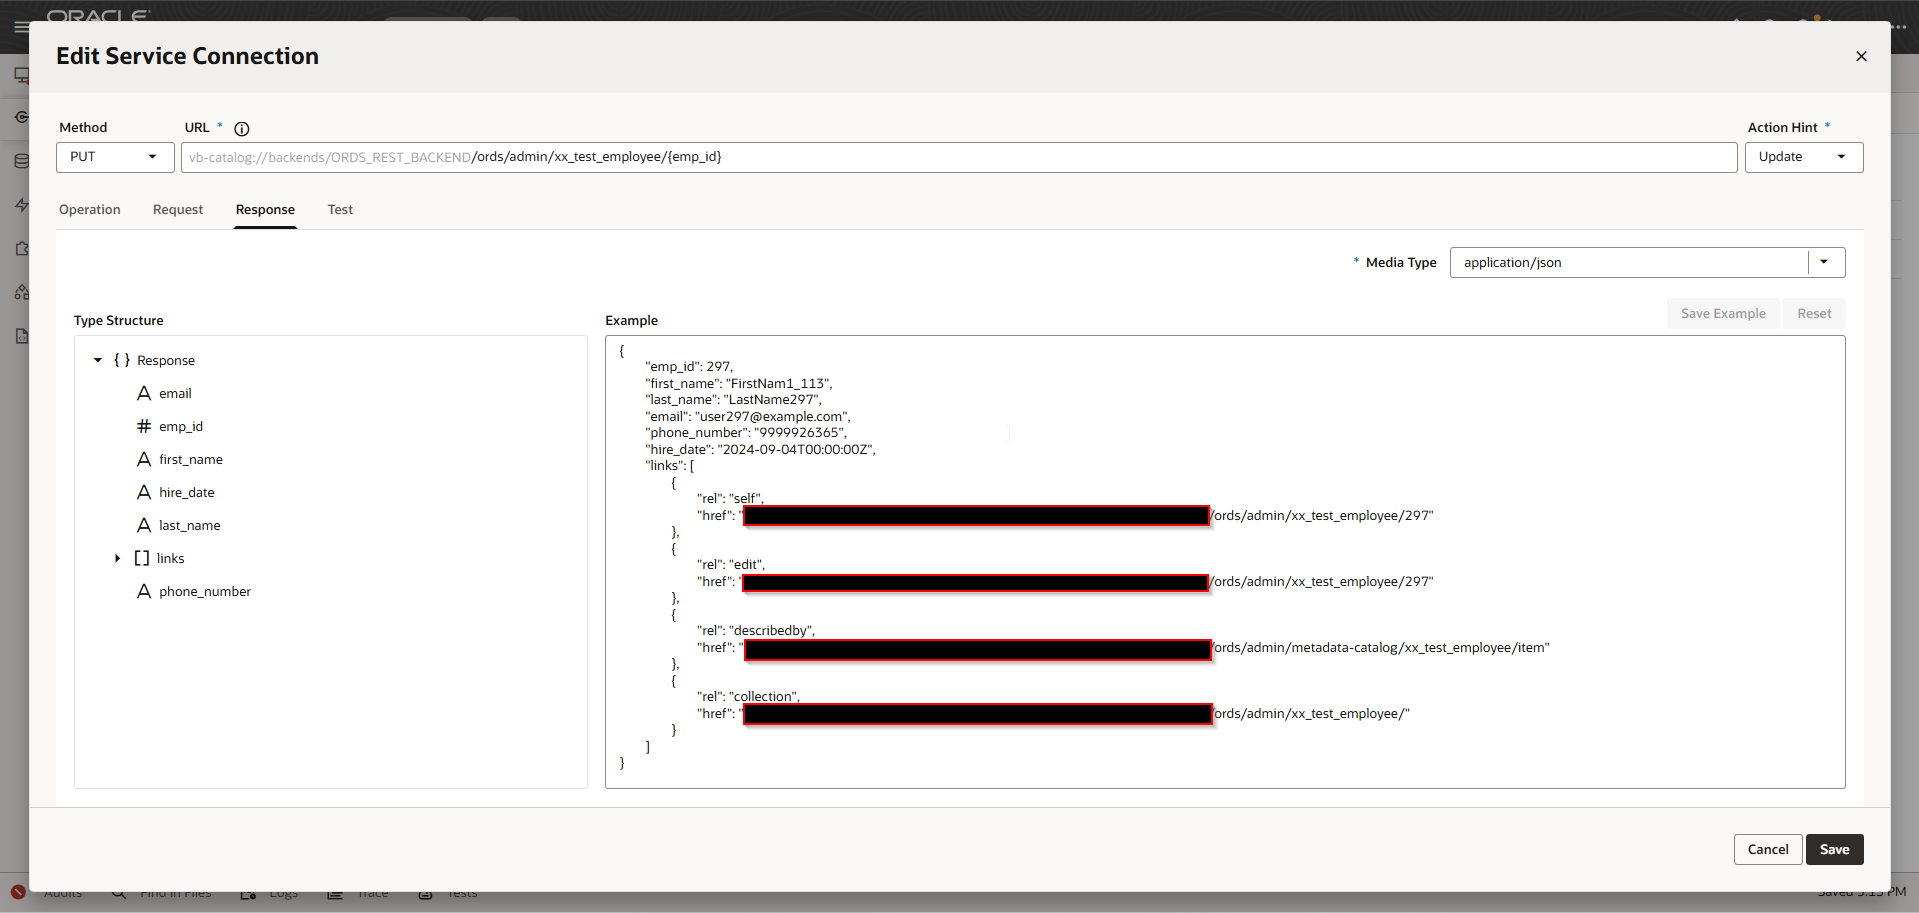Open the Test tab
1919x913 pixels.
[x=340, y=209]
